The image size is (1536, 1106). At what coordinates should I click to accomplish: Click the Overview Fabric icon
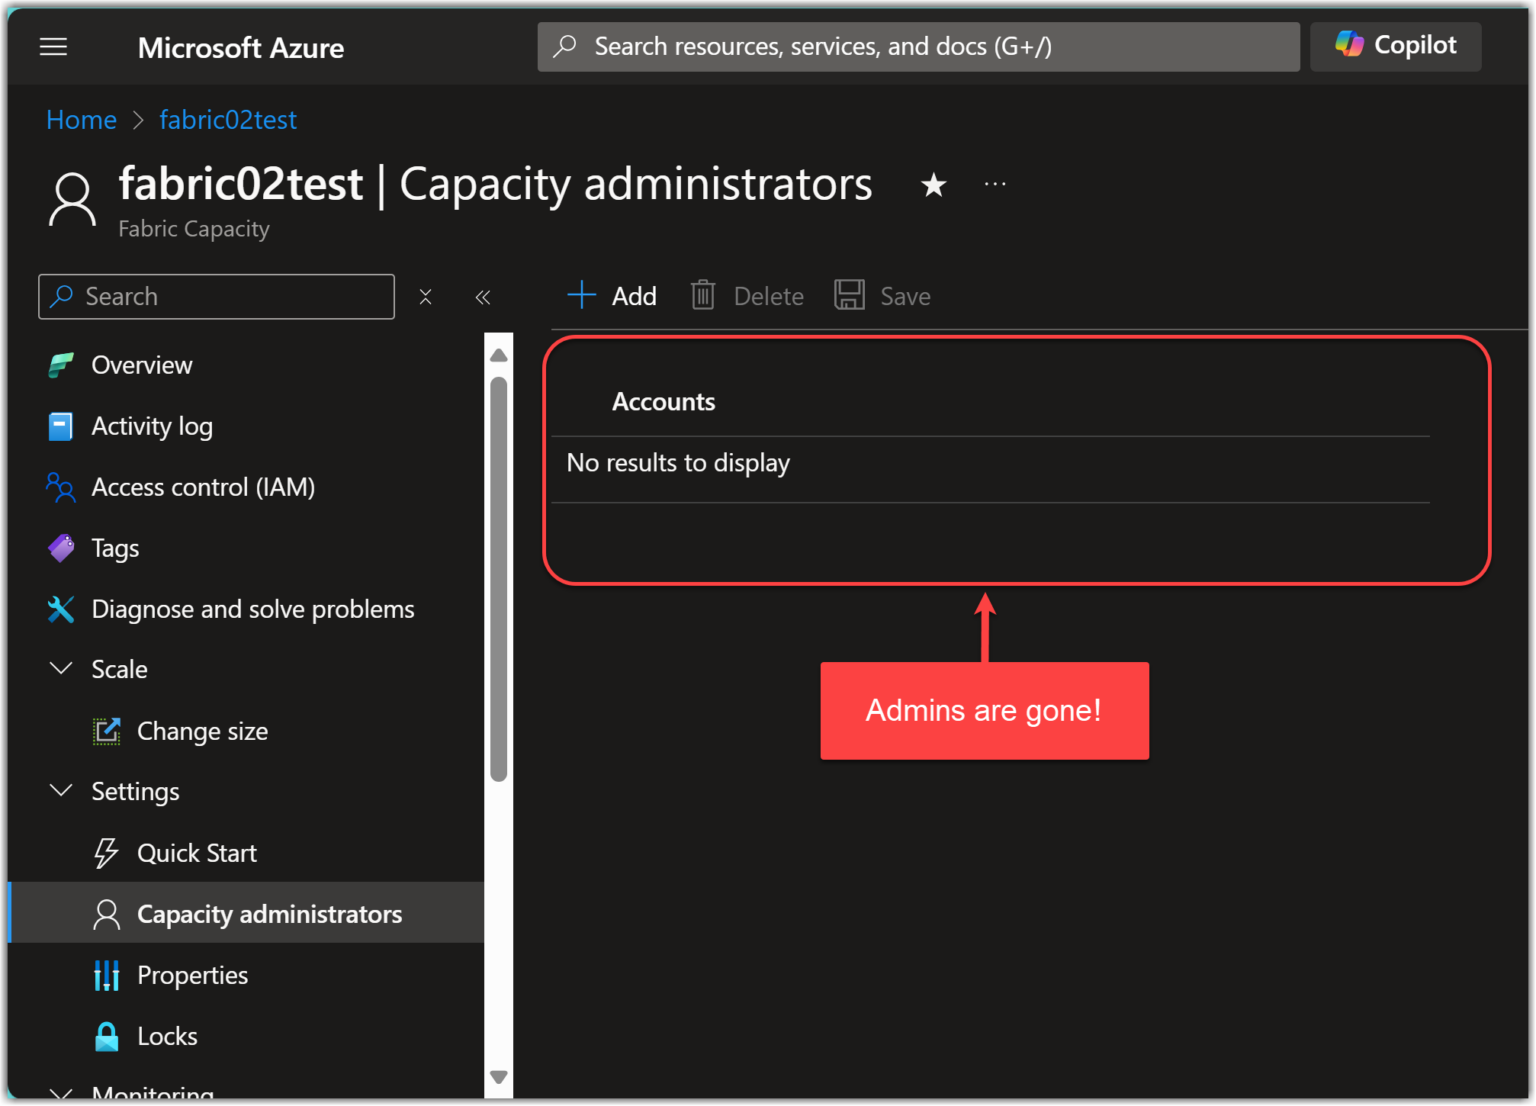coord(61,366)
